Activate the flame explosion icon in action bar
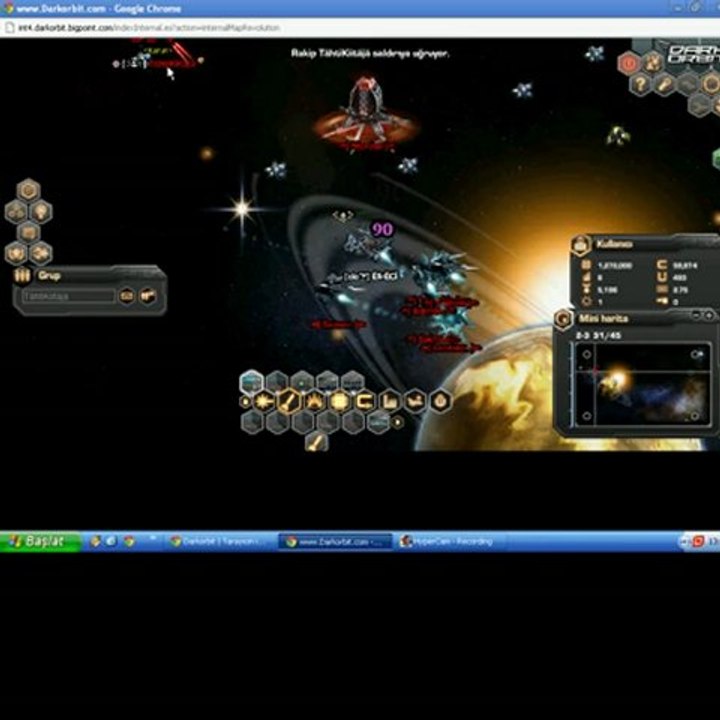 pyautogui.click(x=314, y=402)
